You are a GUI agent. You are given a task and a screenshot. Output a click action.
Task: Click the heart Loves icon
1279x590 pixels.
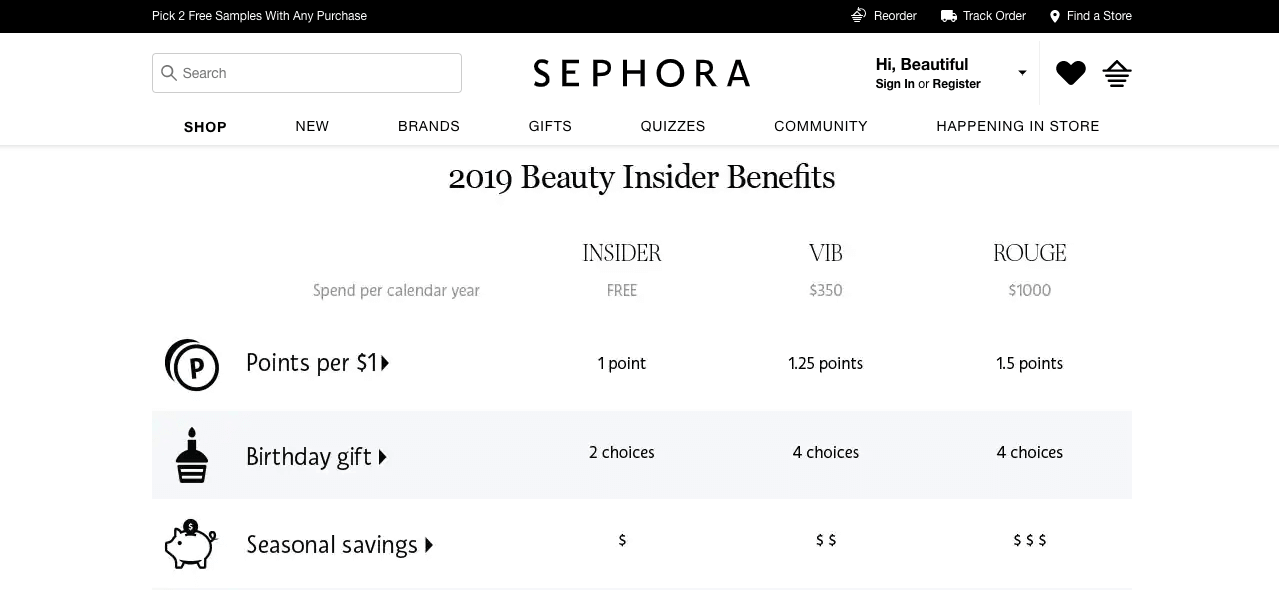[x=1070, y=73]
